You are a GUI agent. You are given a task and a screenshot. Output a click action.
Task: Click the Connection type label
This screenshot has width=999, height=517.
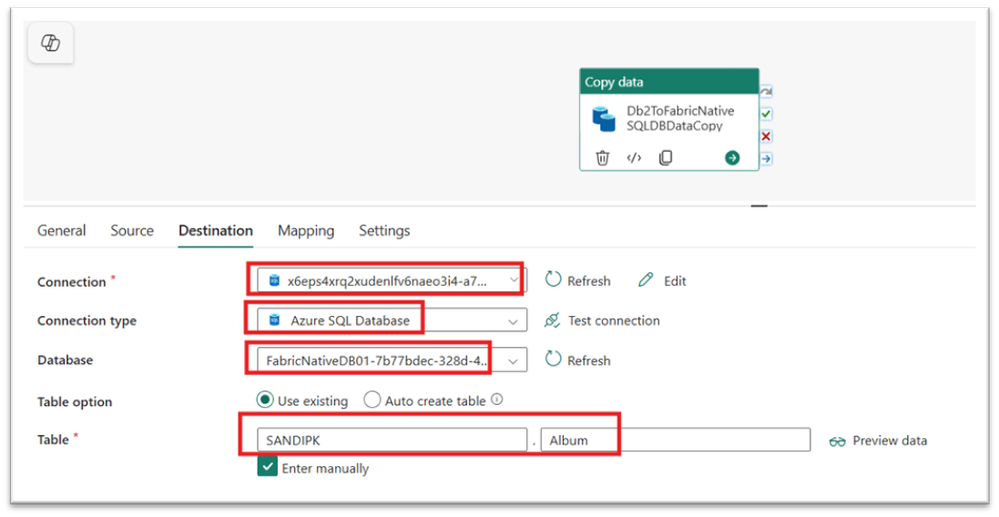[87, 321]
